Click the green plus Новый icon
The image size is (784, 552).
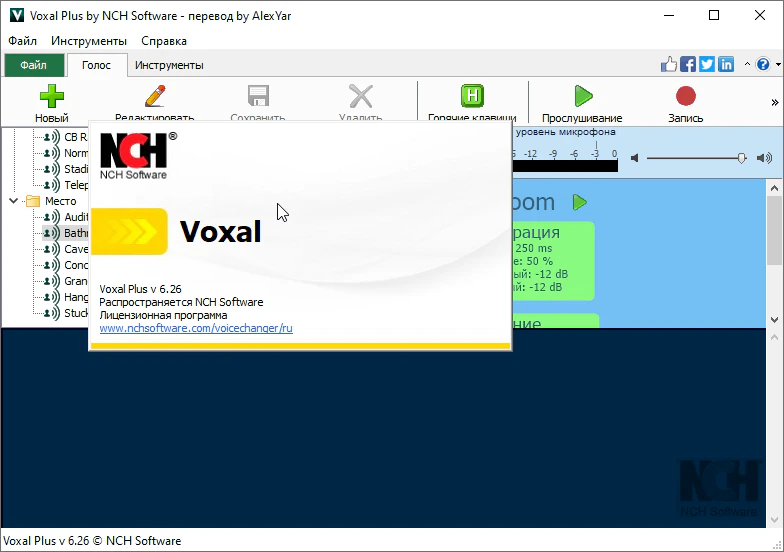pos(51,97)
